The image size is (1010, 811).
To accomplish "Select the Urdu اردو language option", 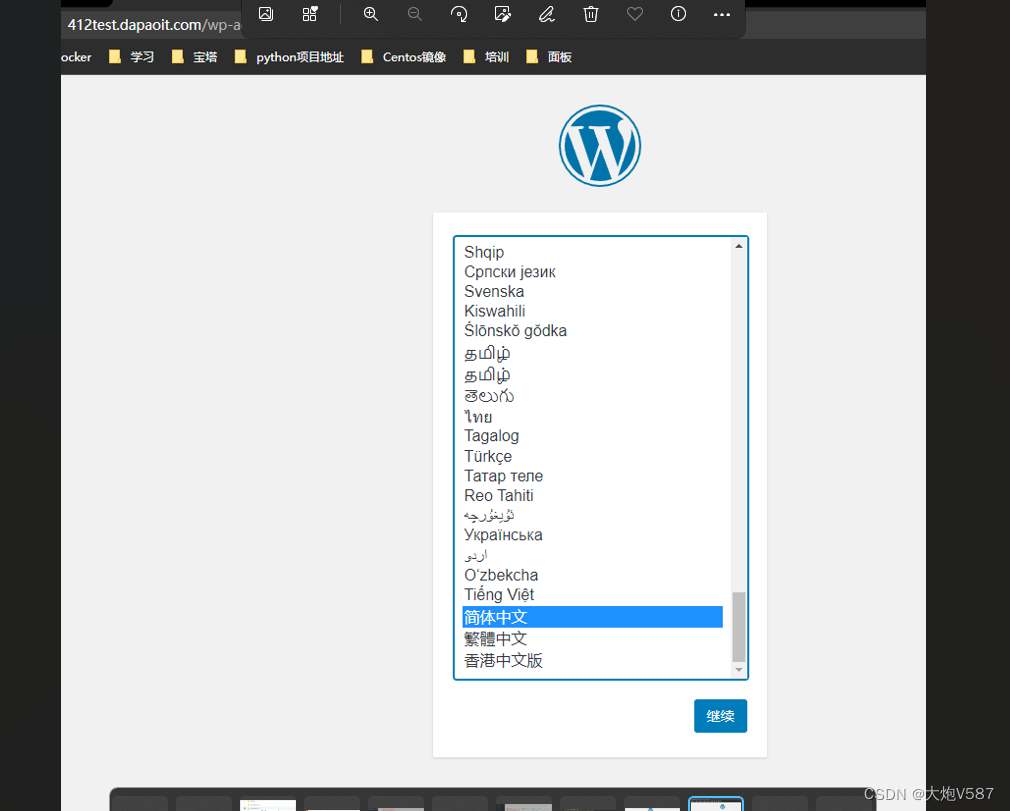I will click(593, 555).
